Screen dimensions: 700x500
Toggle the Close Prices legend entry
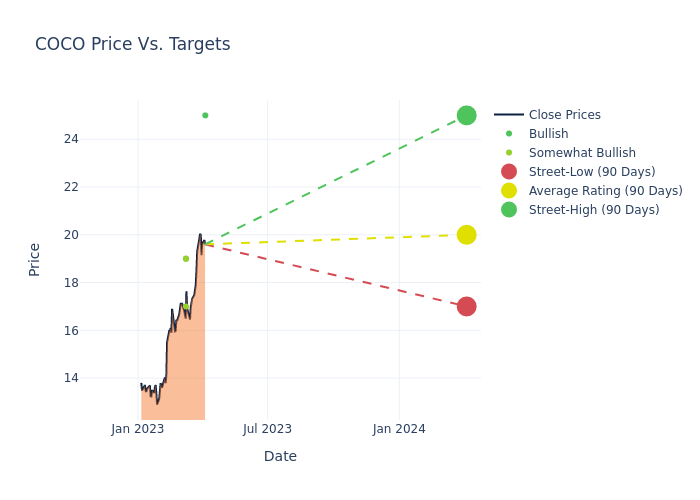[564, 115]
